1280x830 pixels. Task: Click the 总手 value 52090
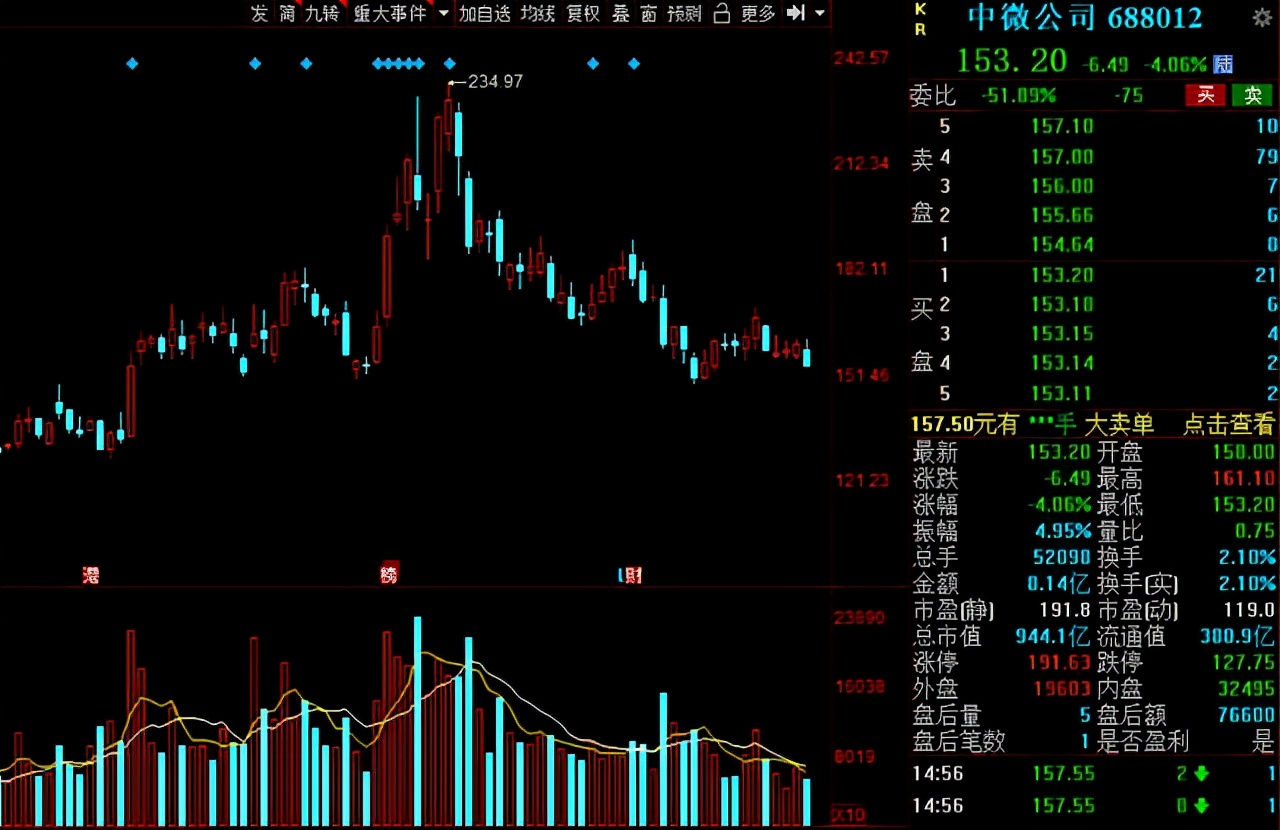(1062, 557)
